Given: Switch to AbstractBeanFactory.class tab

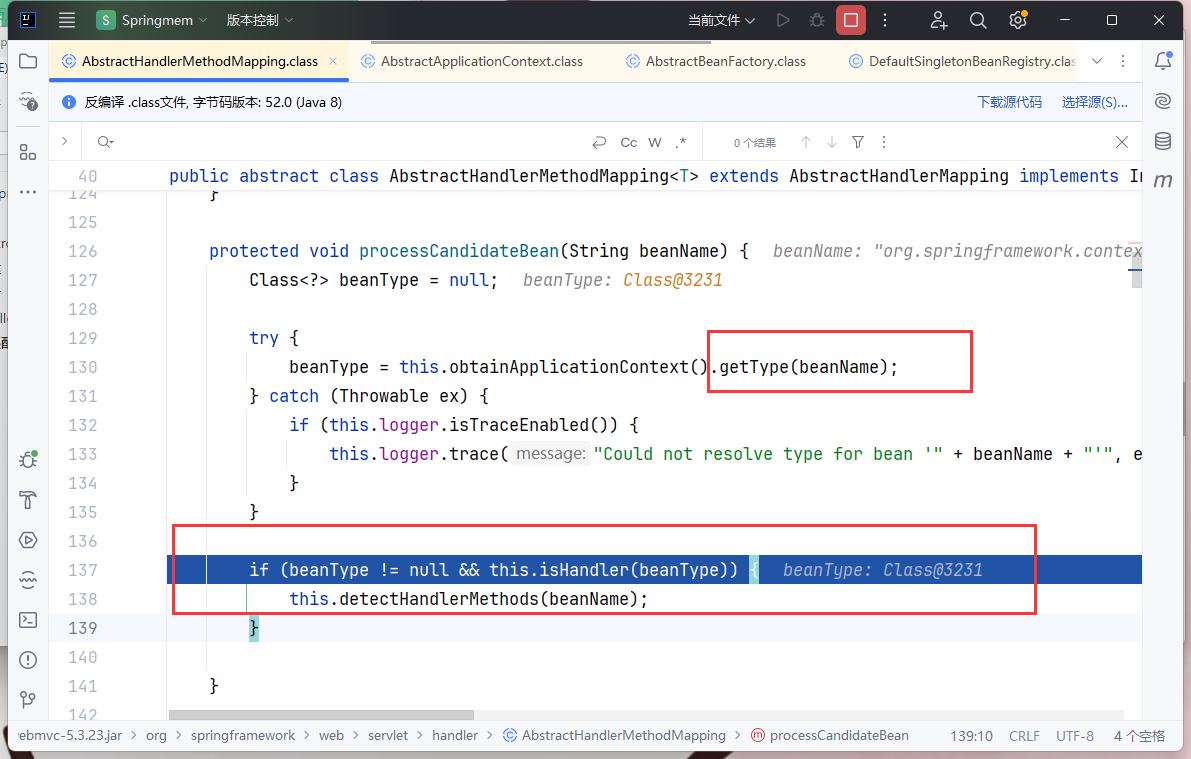Looking at the screenshot, I should (725, 61).
